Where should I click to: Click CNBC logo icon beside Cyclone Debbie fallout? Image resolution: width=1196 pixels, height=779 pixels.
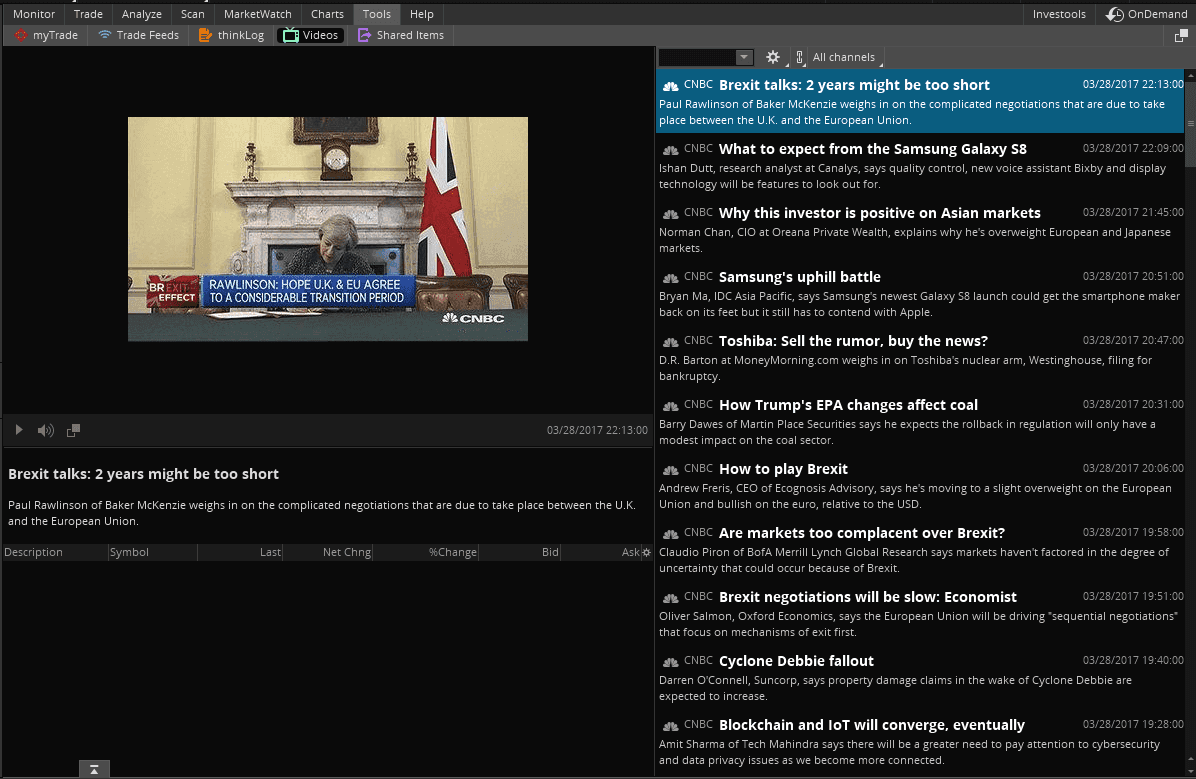click(670, 662)
